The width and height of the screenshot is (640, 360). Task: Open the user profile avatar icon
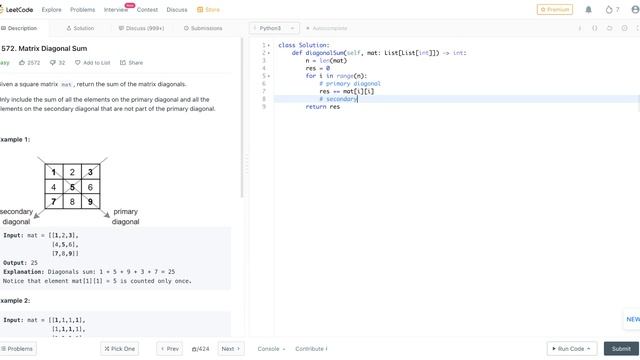point(636,9)
